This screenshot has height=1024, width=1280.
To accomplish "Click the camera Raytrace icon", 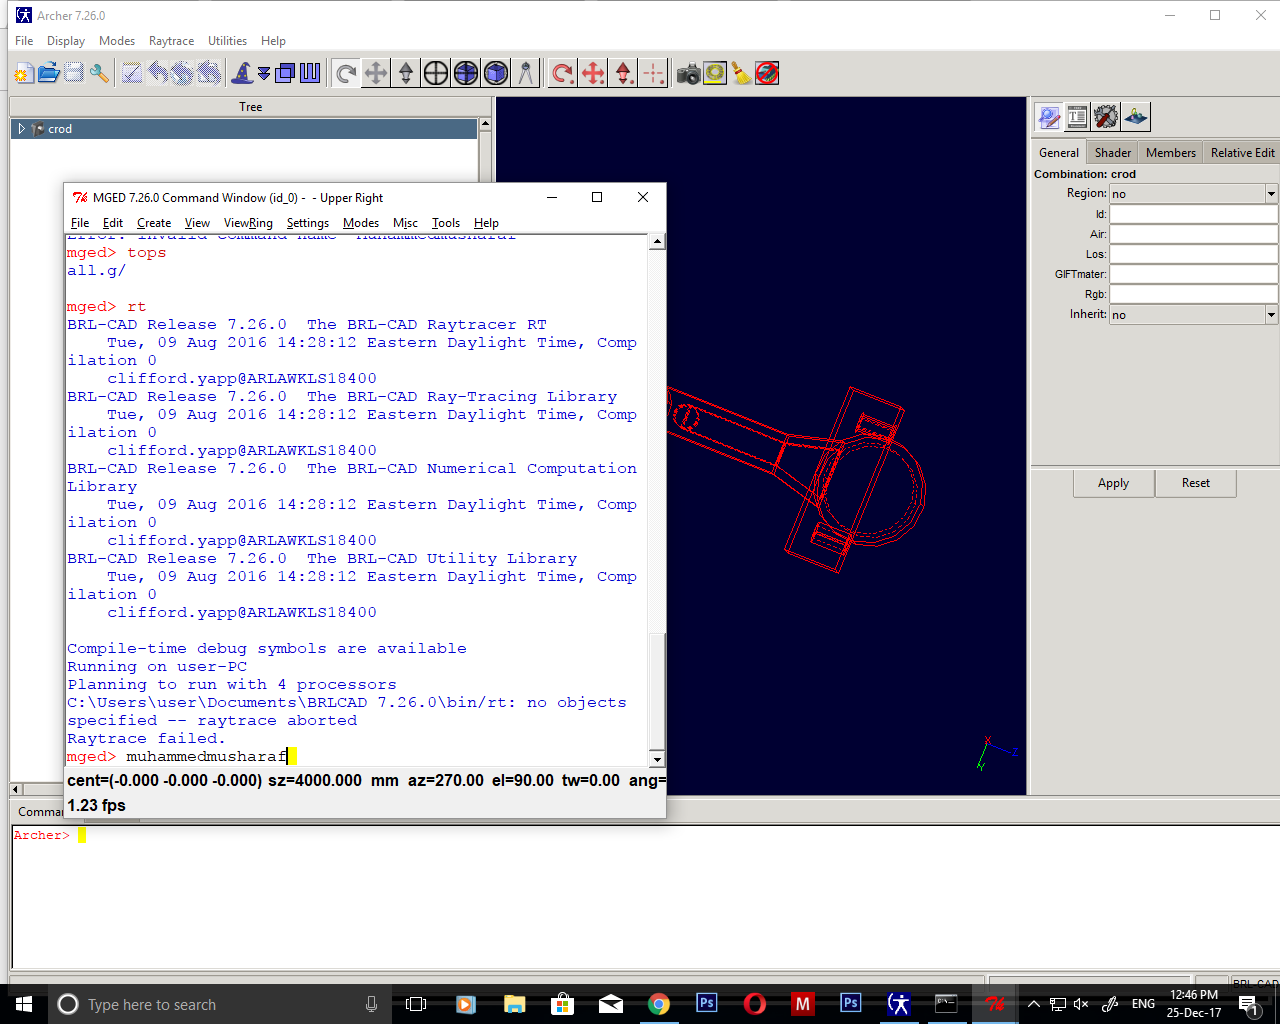I will [x=688, y=73].
